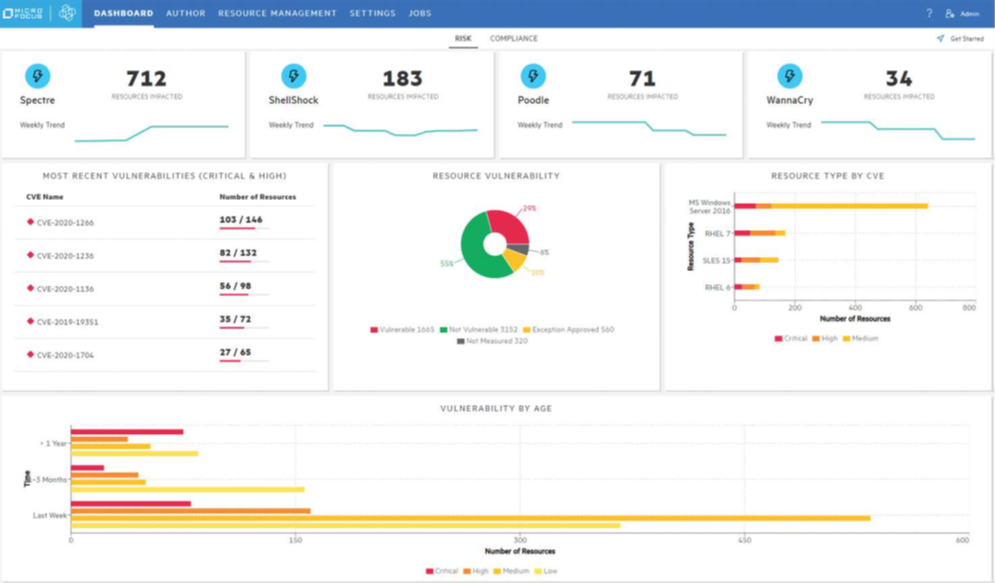995x583 pixels.
Task: Open the Jobs menu item
Action: (x=420, y=13)
